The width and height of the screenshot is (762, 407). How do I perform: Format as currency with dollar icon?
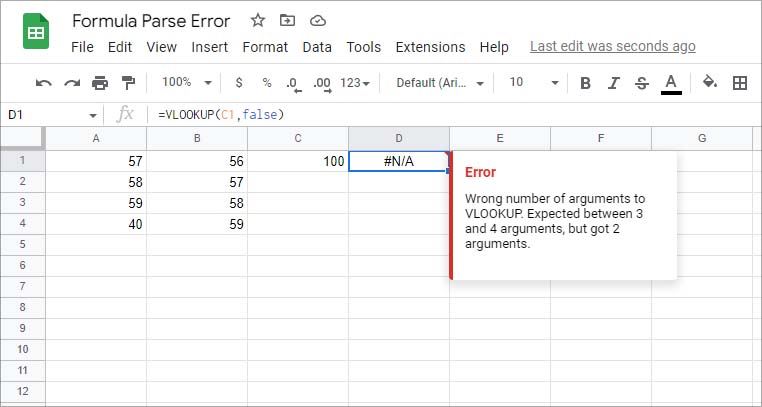[x=239, y=83]
